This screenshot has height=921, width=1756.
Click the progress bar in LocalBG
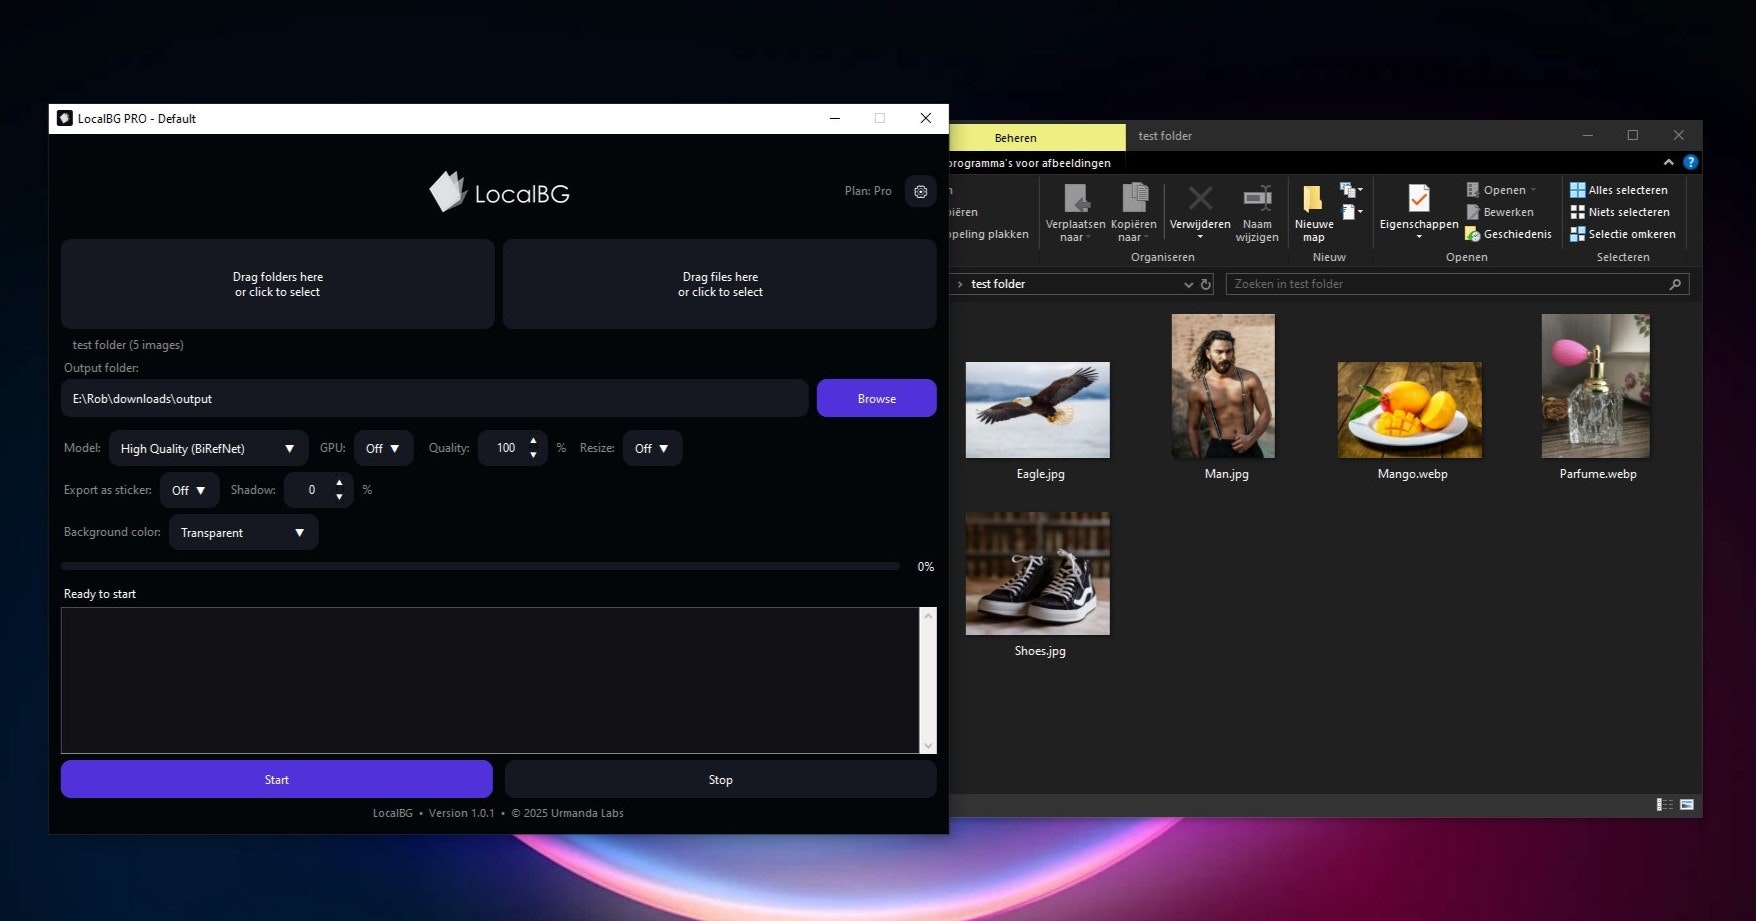(x=480, y=566)
